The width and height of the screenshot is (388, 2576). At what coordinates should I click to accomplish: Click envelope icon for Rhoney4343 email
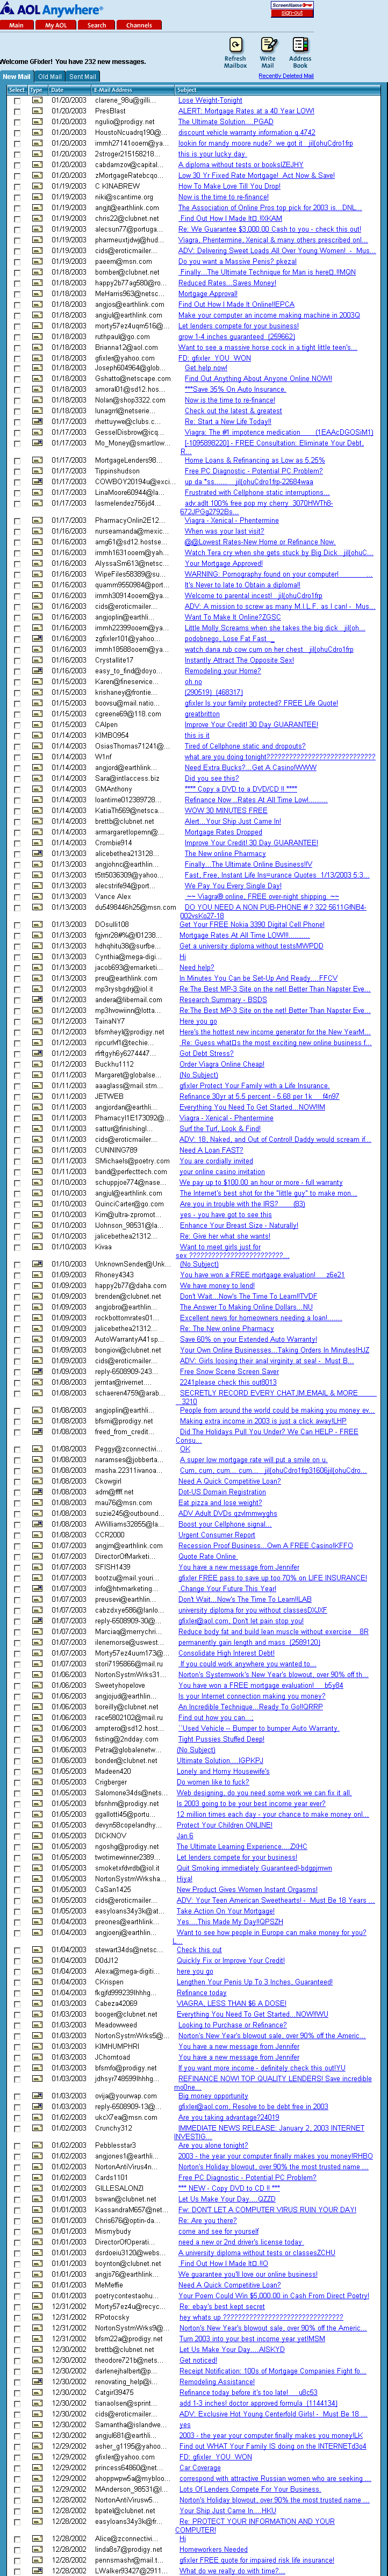(37, 1275)
